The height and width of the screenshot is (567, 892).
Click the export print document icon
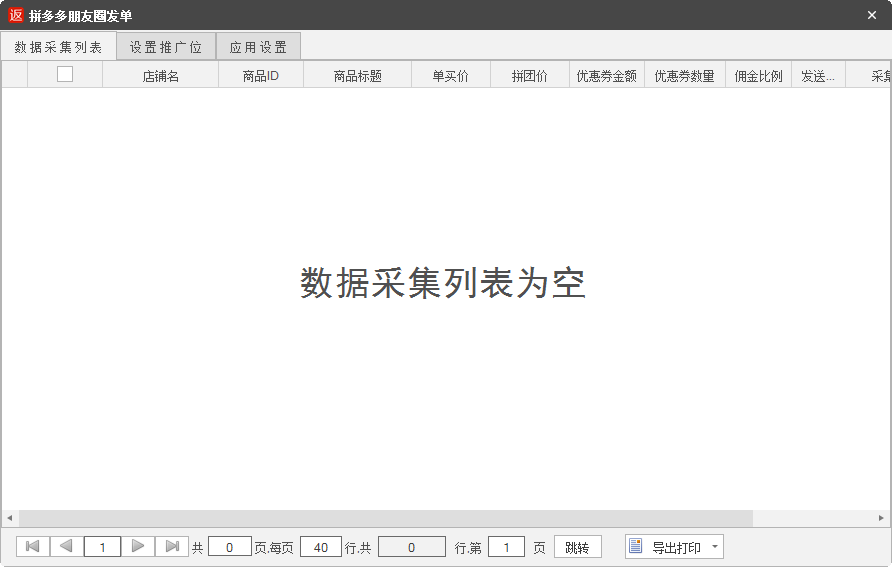coord(635,547)
